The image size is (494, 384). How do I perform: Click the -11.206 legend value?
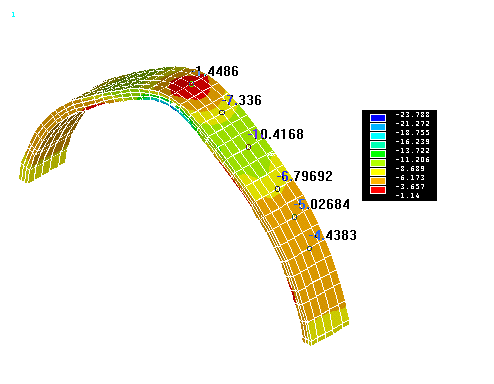click(413, 160)
